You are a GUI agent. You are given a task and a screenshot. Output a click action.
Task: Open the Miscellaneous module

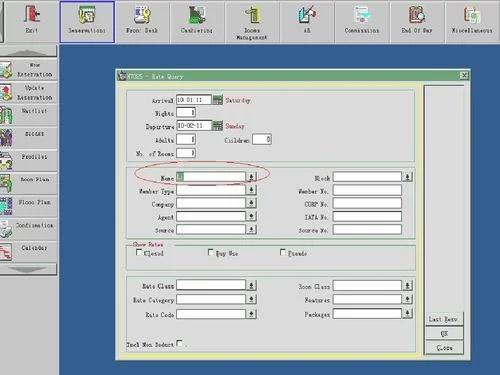[472, 22]
